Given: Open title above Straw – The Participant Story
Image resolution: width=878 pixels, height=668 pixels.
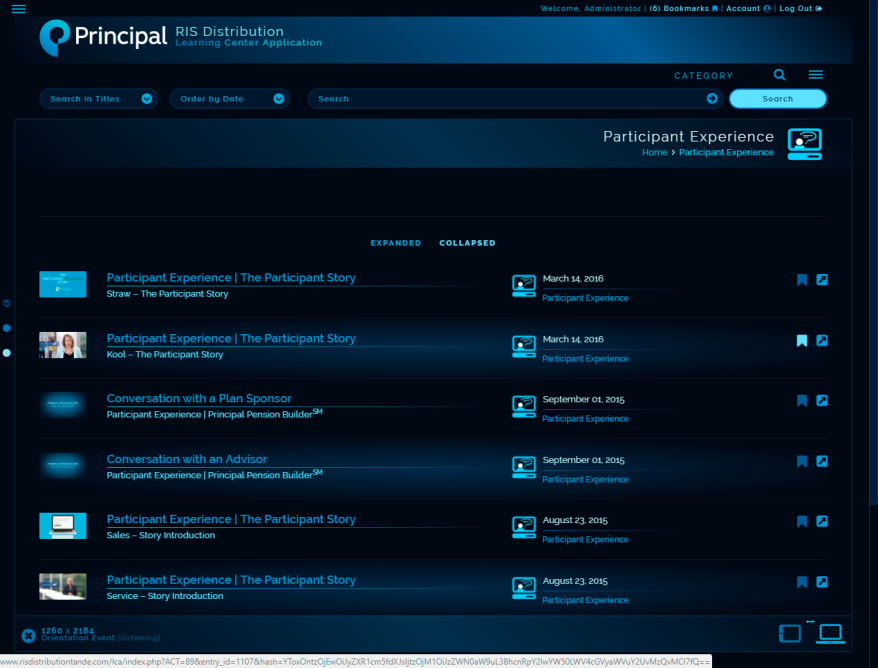Looking at the screenshot, I should coord(231,278).
